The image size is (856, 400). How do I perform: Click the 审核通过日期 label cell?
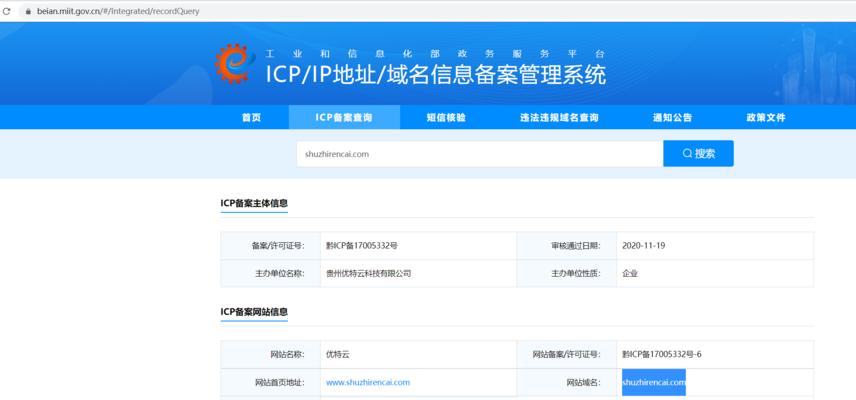click(567, 246)
